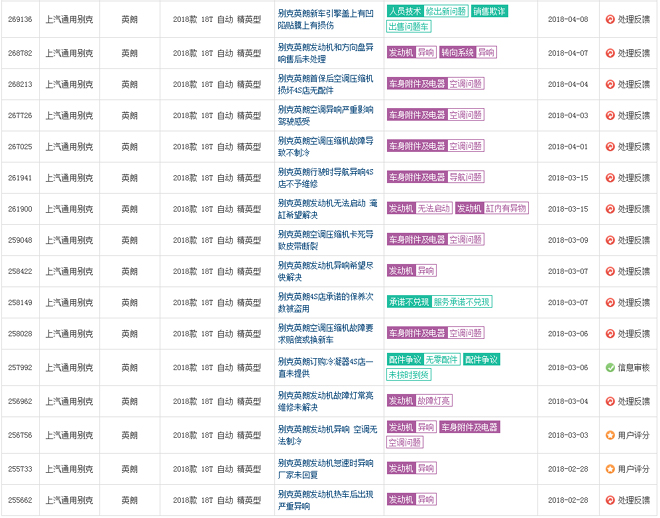The image size is (660, 518).
Task: Click the red status icon in row 259048
Action: click(610, 240)
